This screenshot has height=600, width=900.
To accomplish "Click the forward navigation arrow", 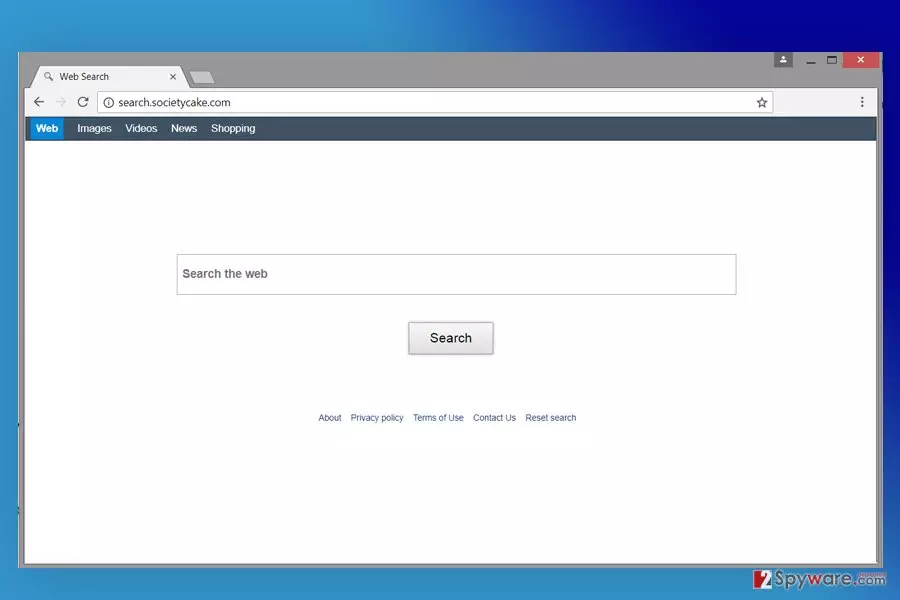I will (x=61, y=102).
